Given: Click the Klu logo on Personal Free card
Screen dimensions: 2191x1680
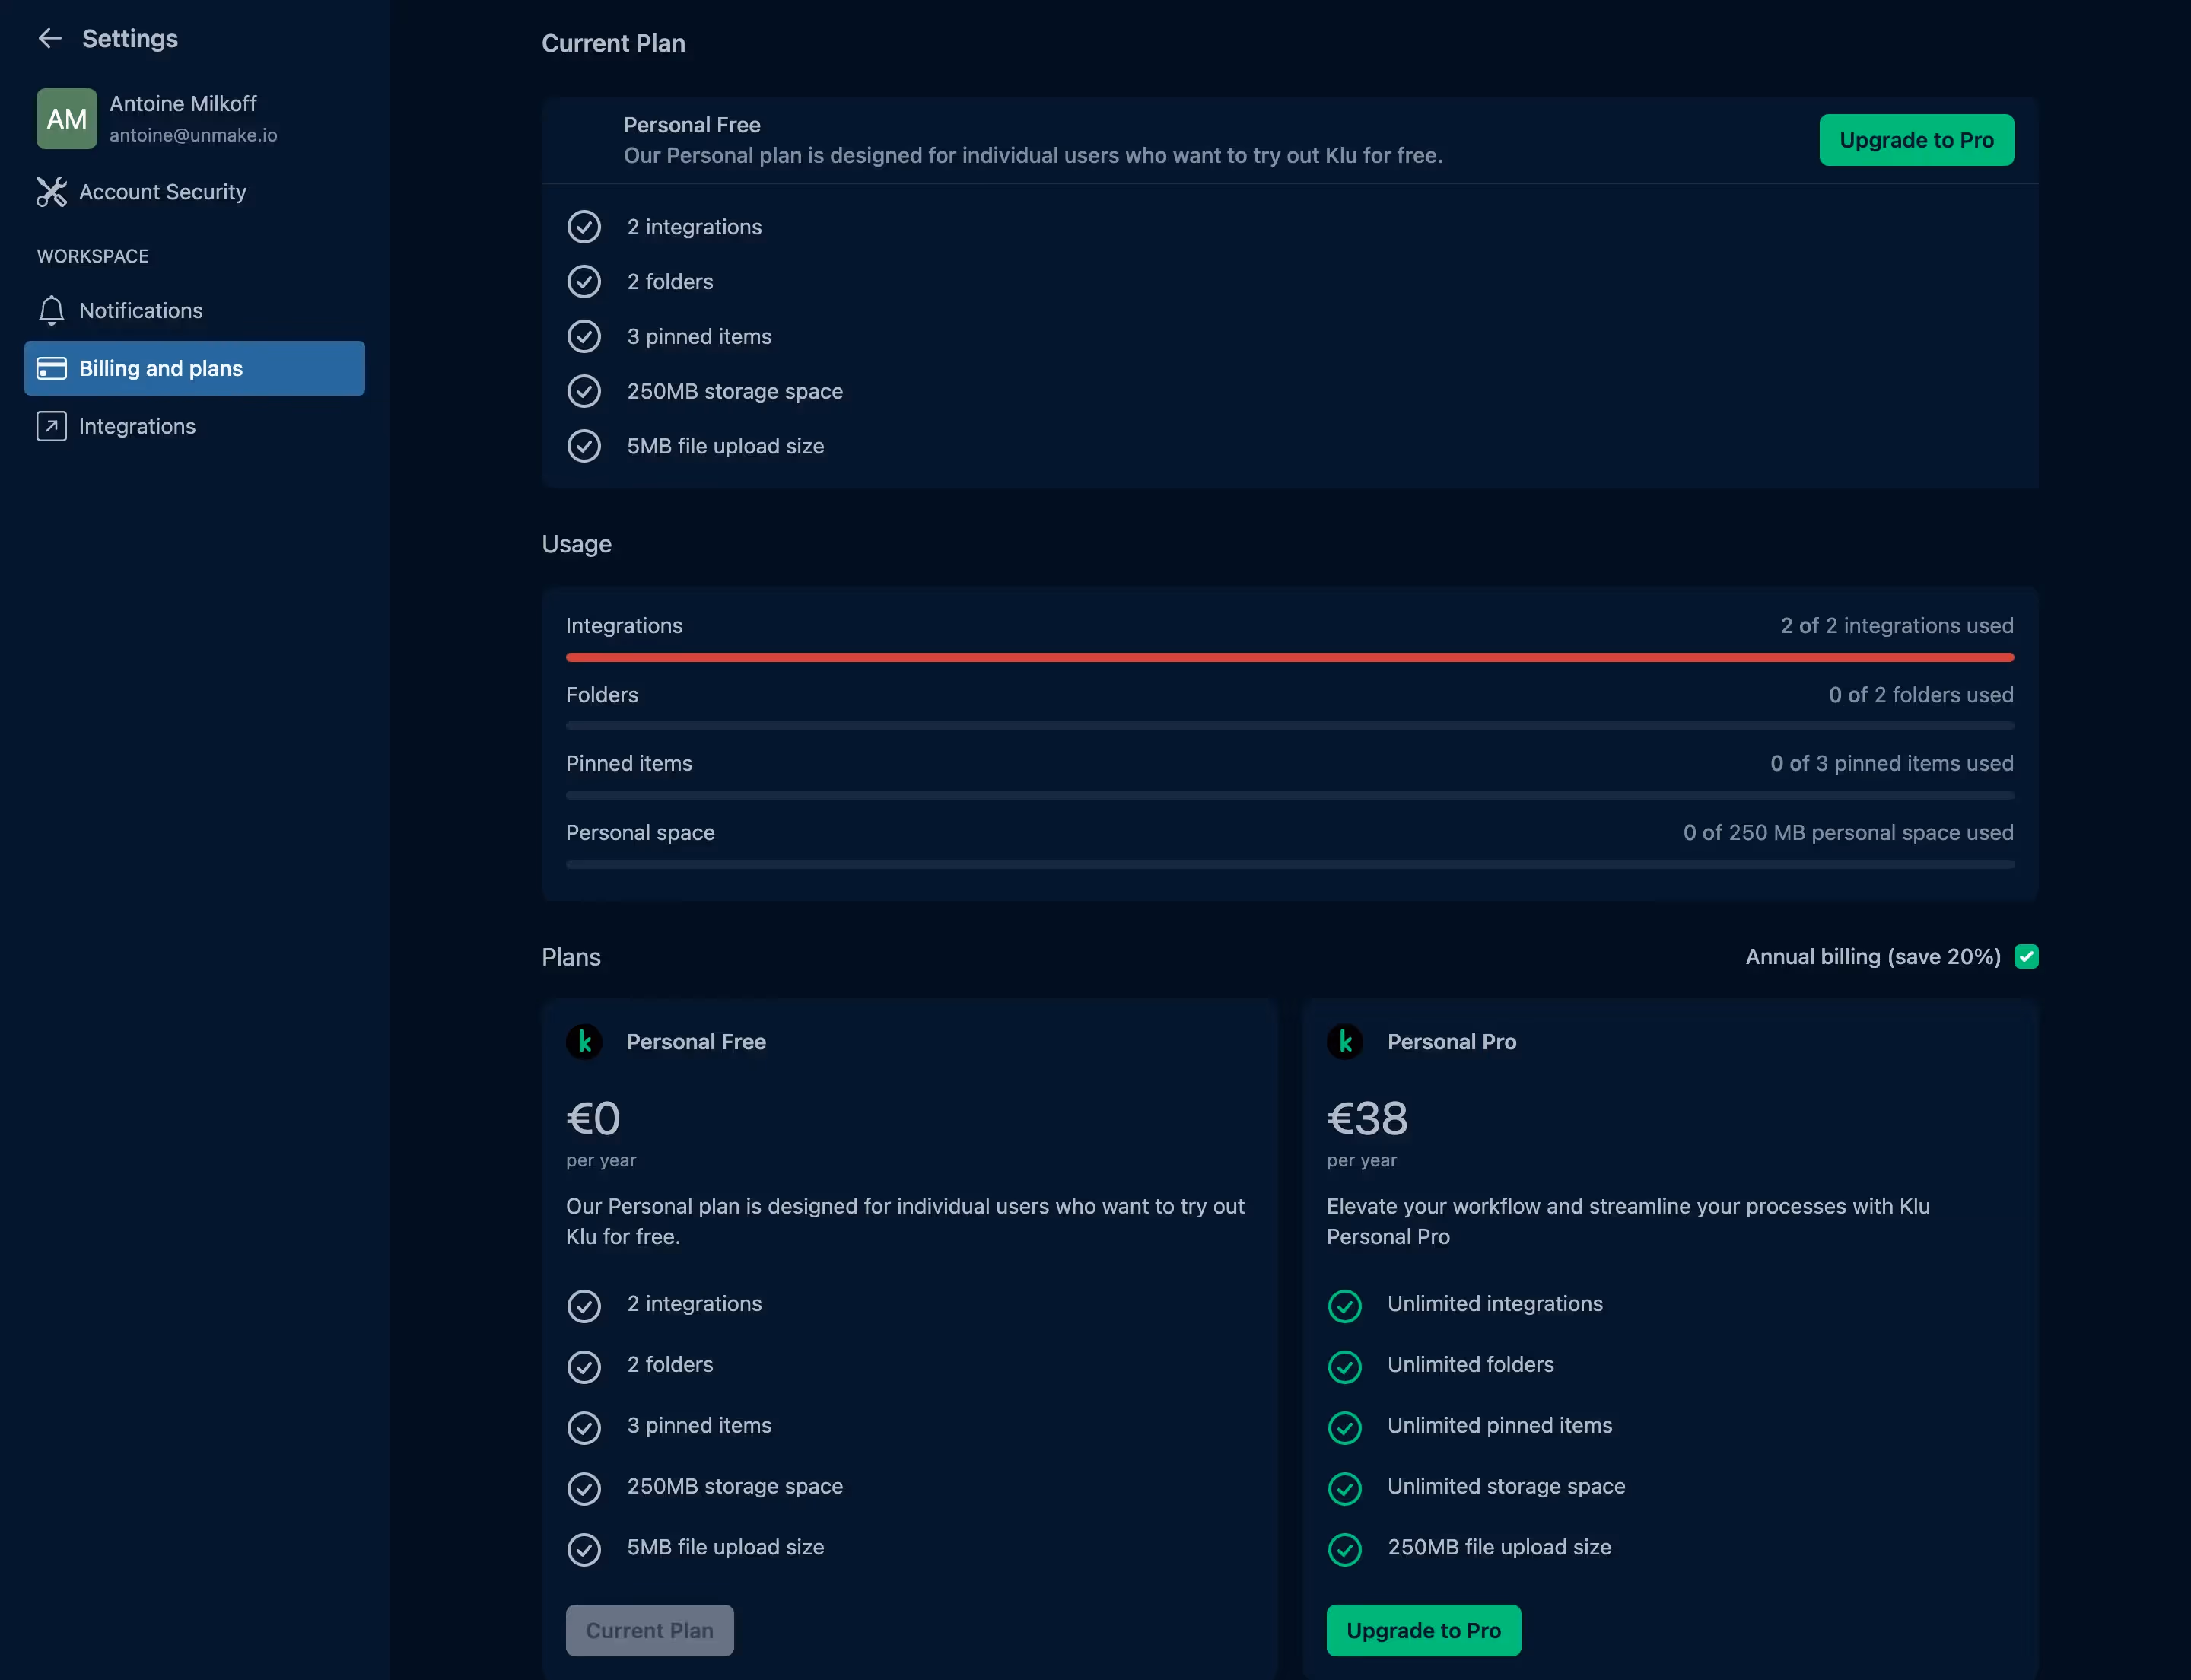Looking at the screenshot, I should click(x=584, y=1041).
